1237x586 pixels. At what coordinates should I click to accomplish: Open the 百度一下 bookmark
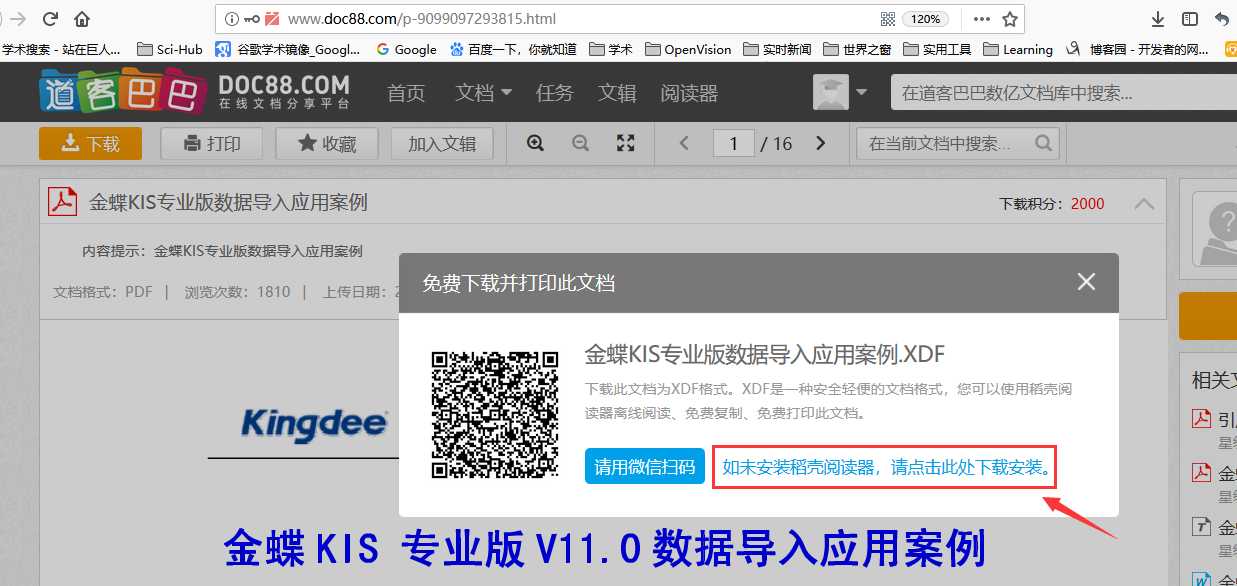pos(513,49)
